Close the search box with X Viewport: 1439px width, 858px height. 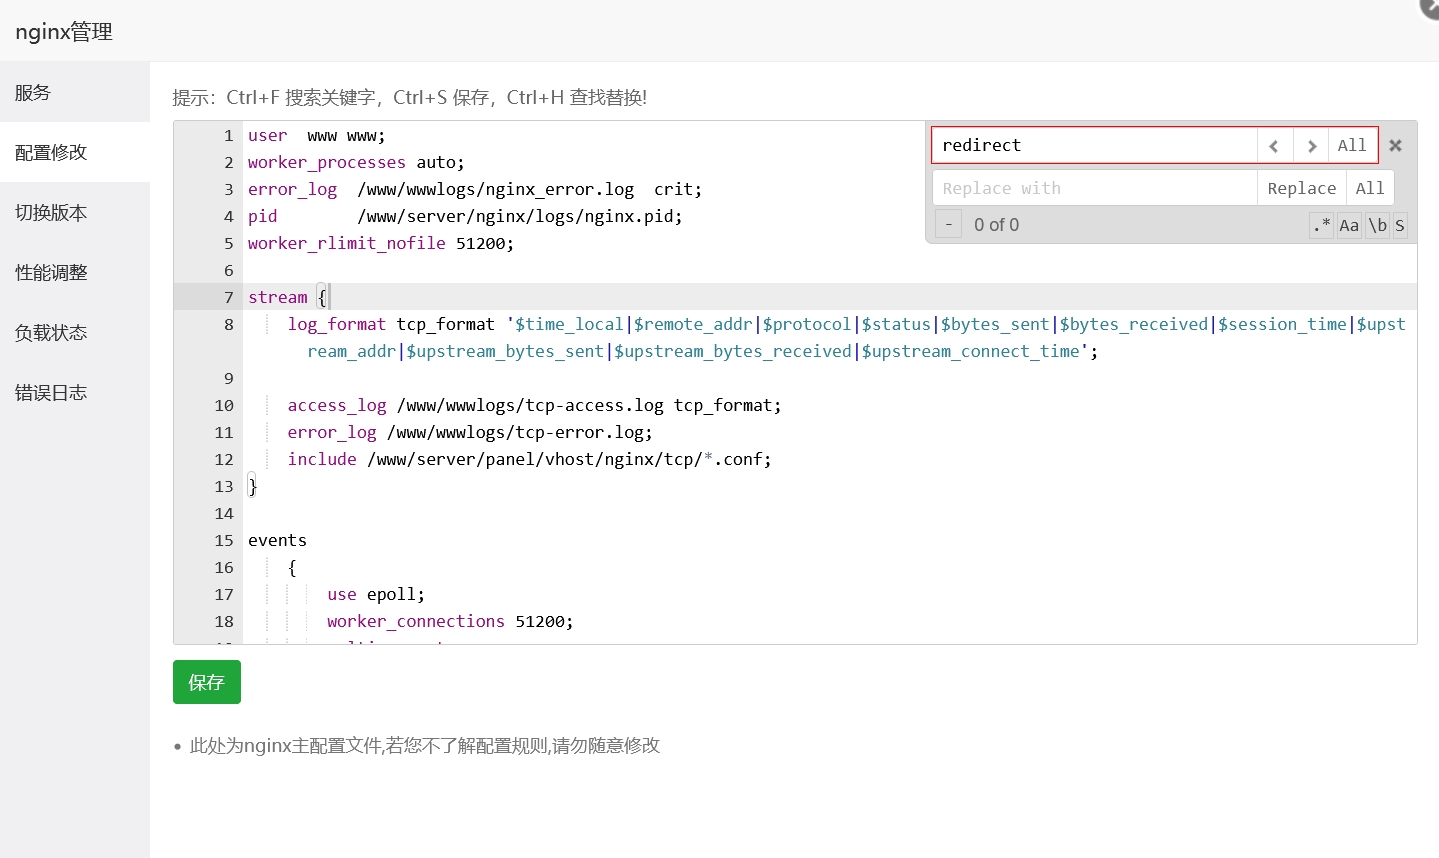[1396, 146]
